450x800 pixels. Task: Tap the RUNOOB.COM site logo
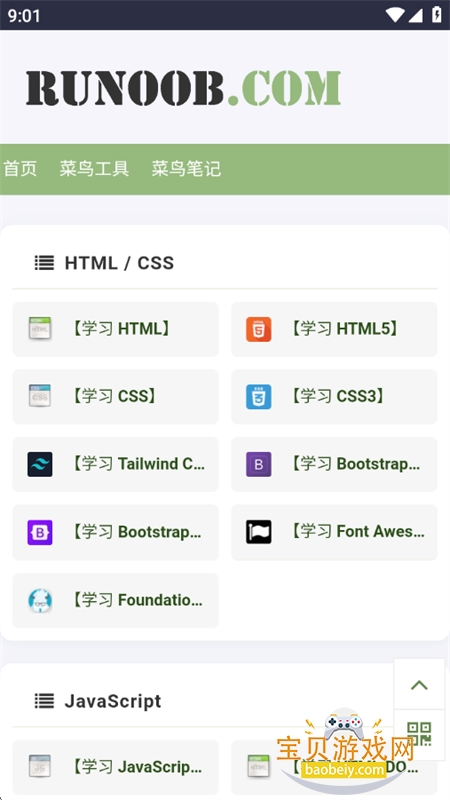[x=183, y=88]
